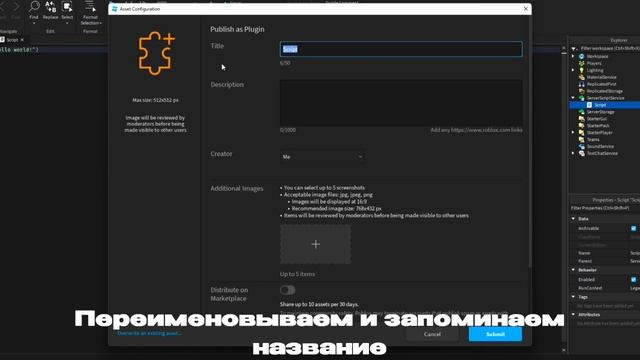Click the Title input field

pyautogui.click(x=401, y=49)
